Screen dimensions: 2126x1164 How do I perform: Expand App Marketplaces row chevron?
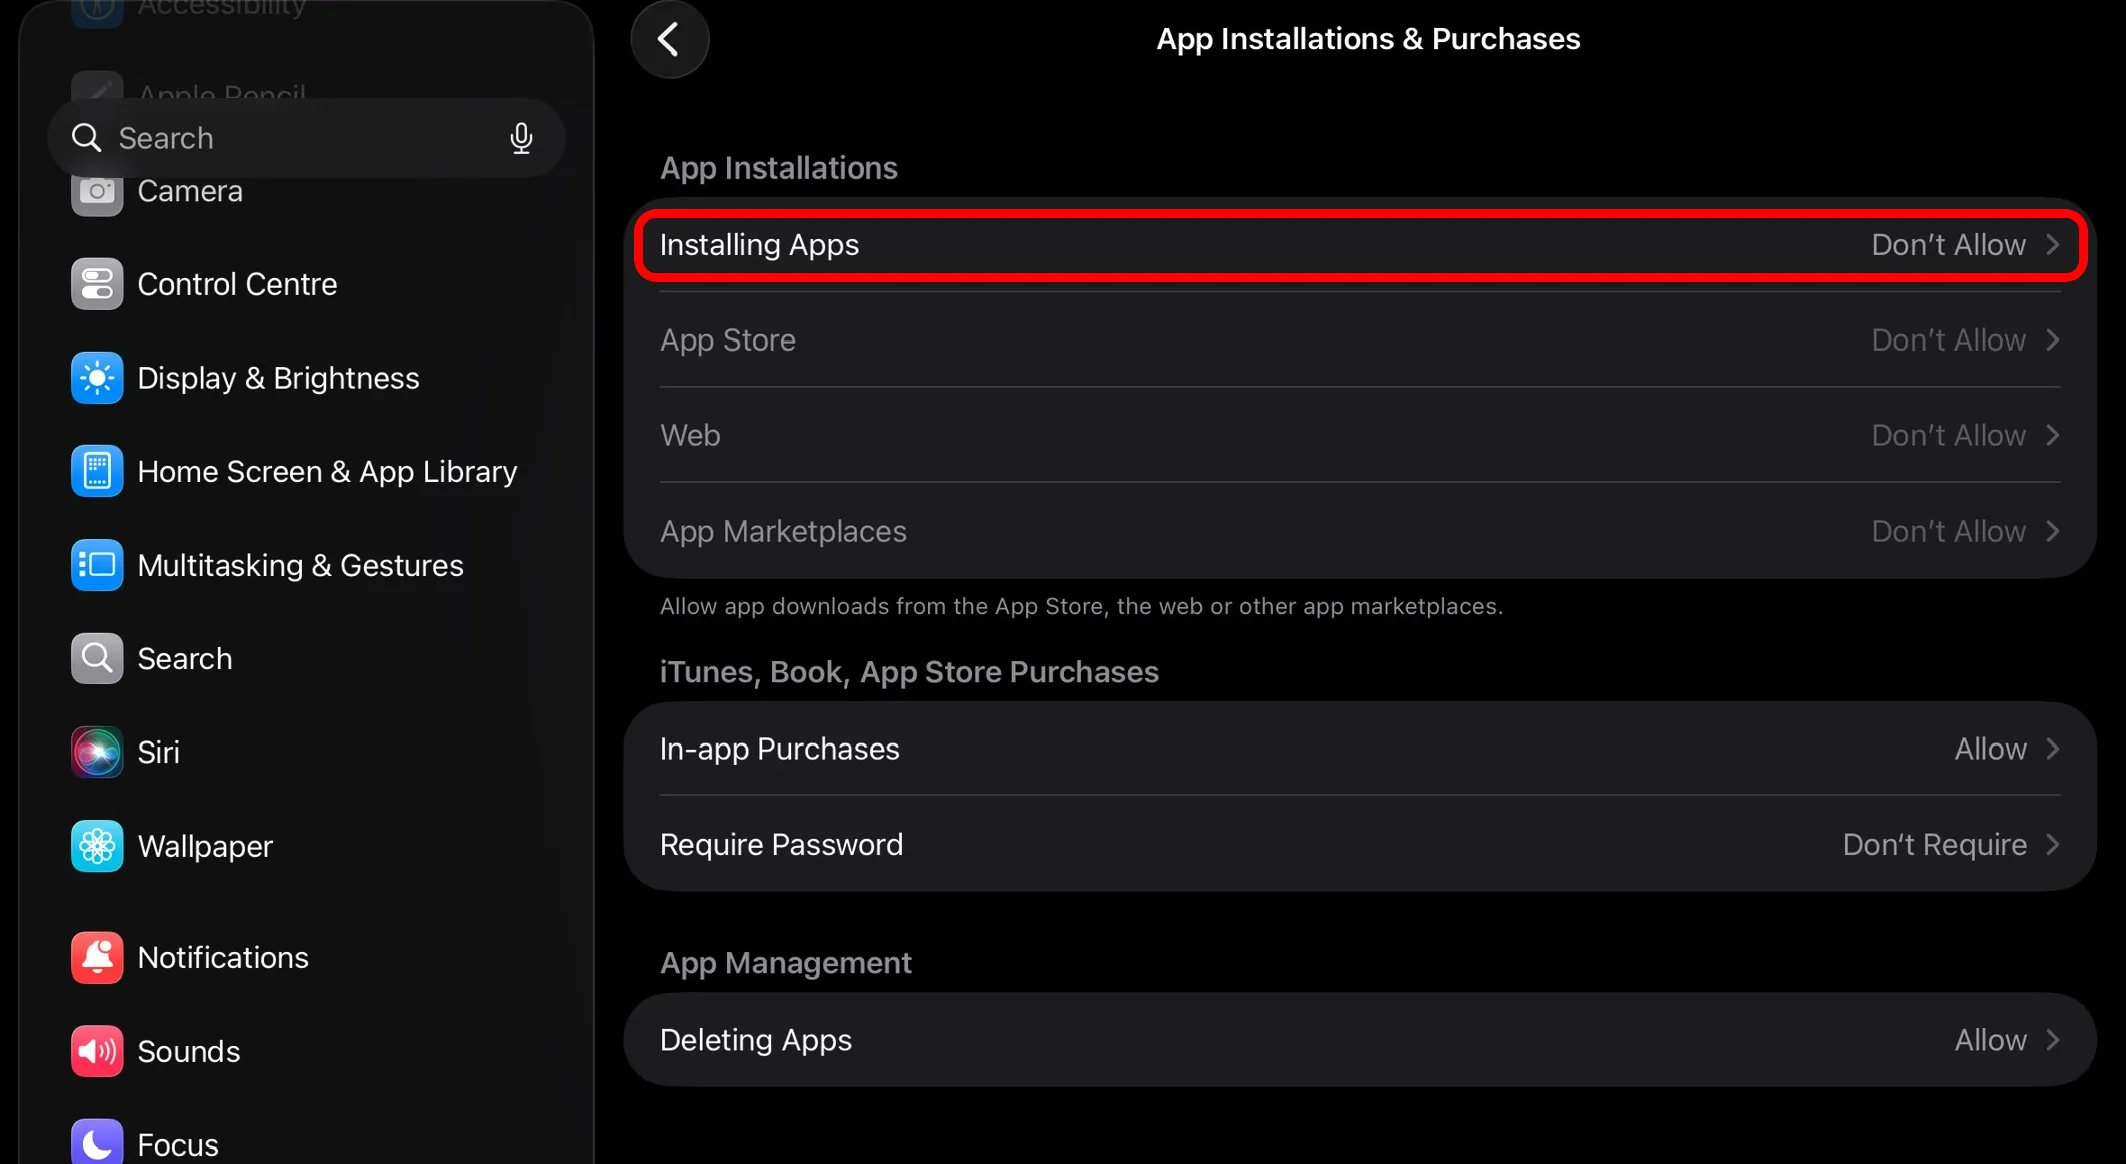(2053, 531)
